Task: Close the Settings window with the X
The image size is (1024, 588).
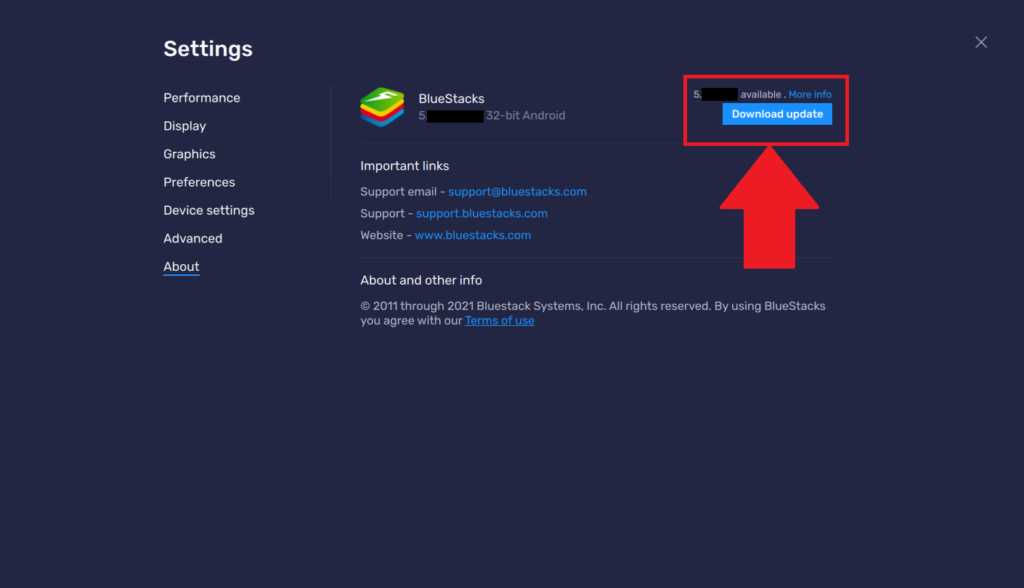Action: point(981,42)
